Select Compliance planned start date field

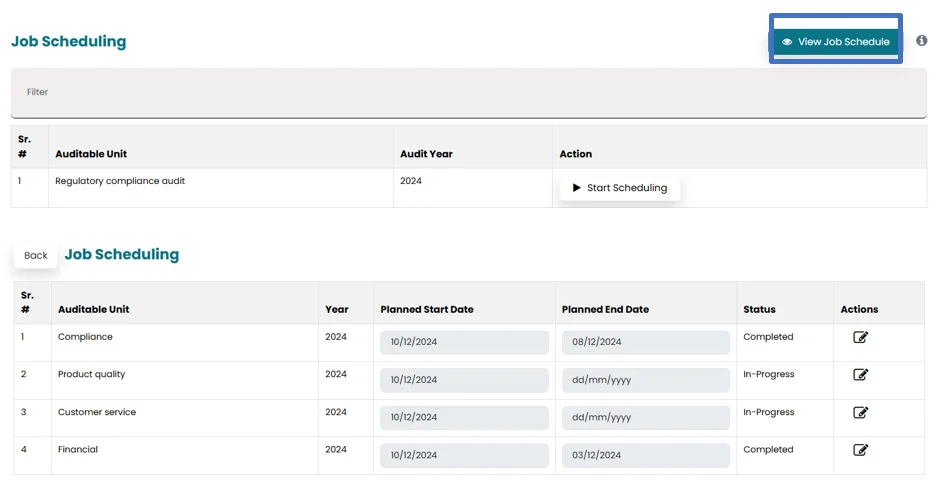coord(464,342)
